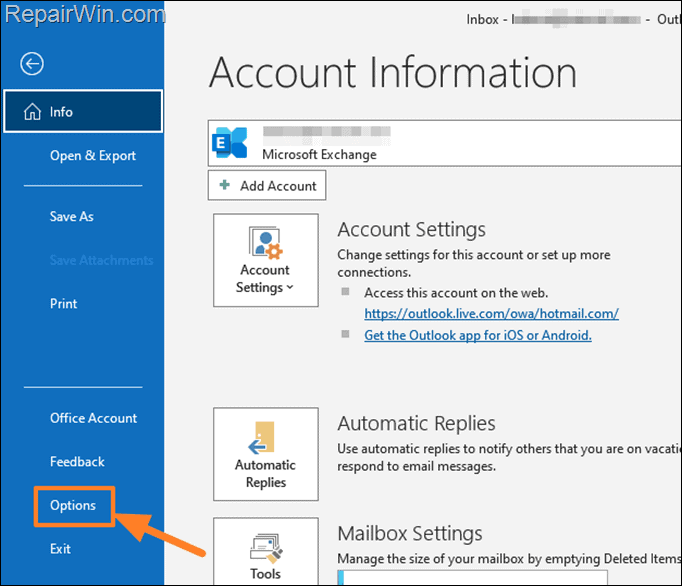
Task: Open Outlook Options
Action: point(73,506)
